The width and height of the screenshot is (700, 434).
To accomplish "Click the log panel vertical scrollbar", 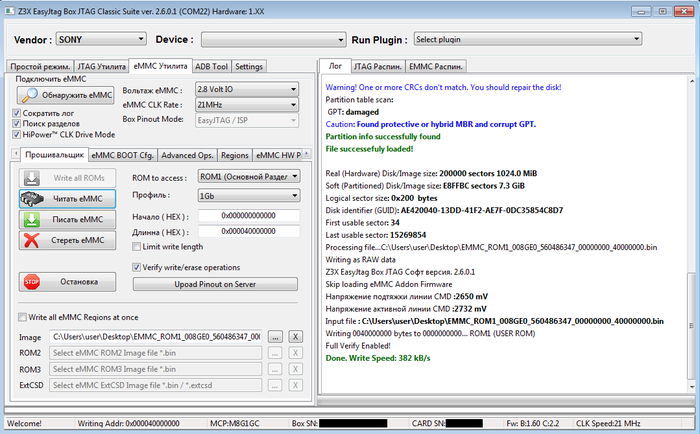I will (693, 240).
